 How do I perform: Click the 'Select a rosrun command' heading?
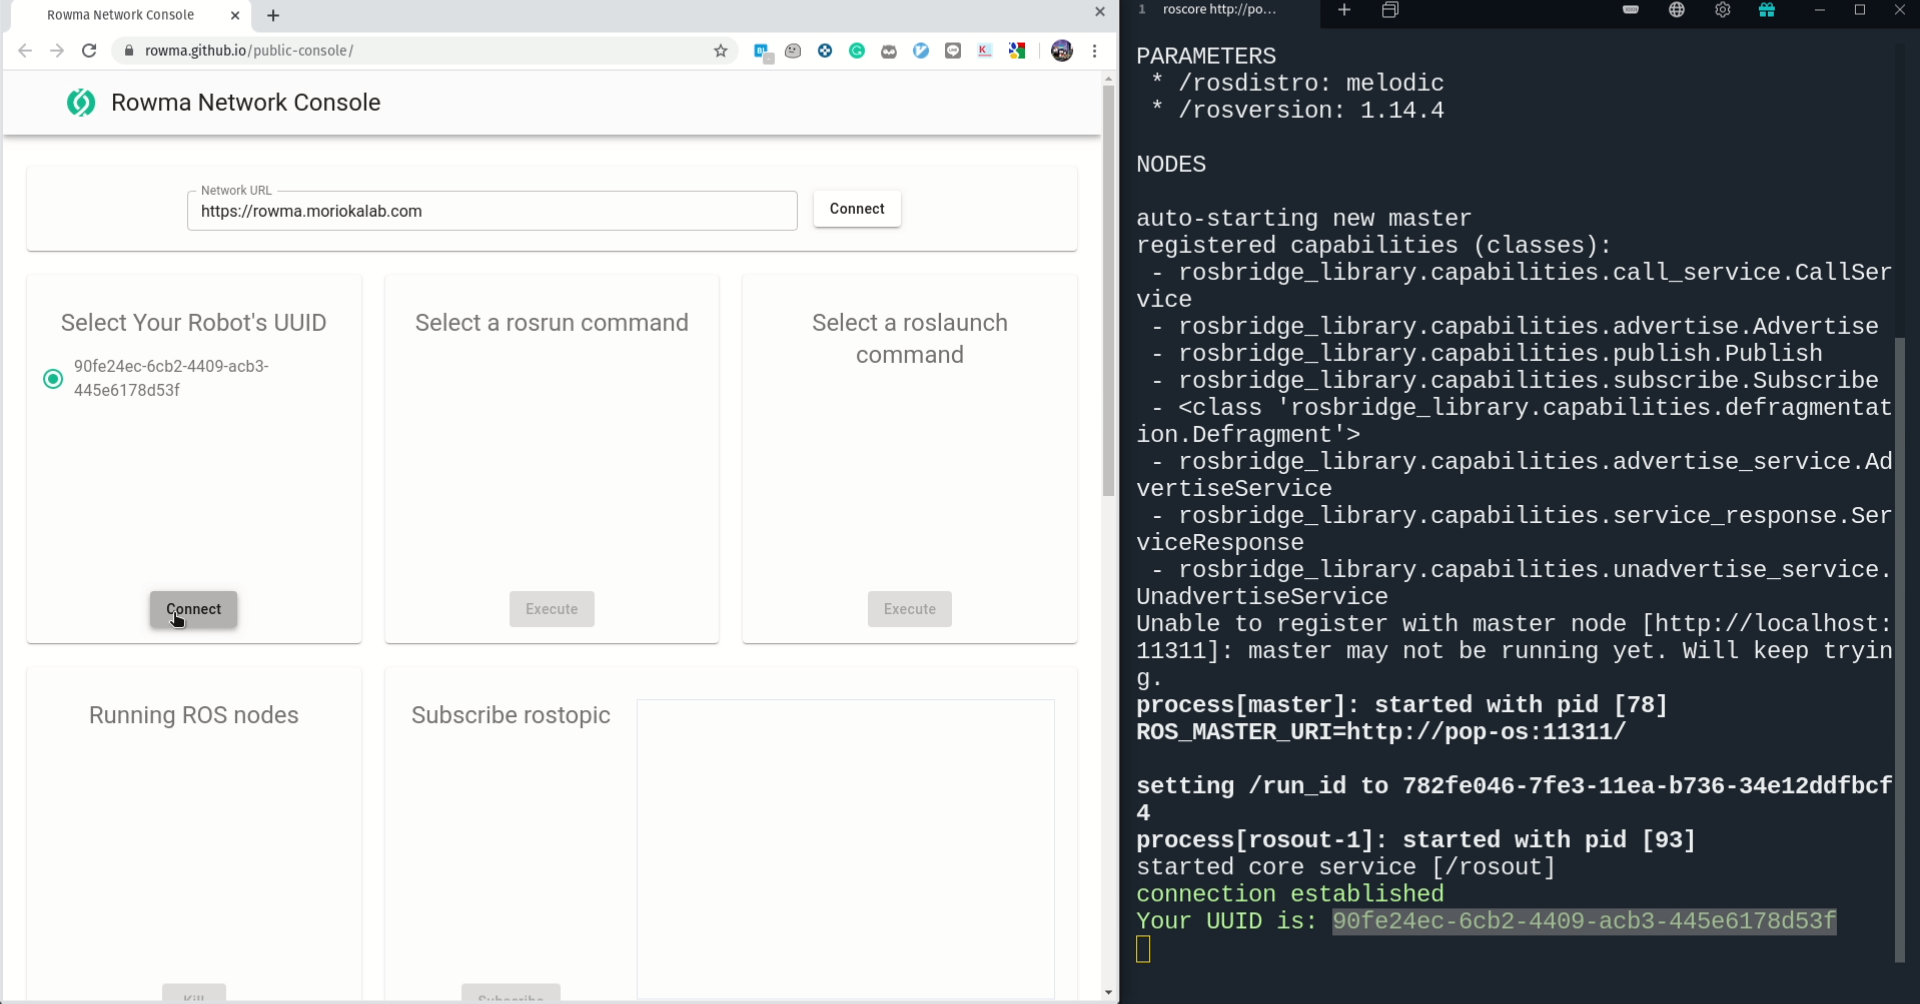tap(552, 323)
